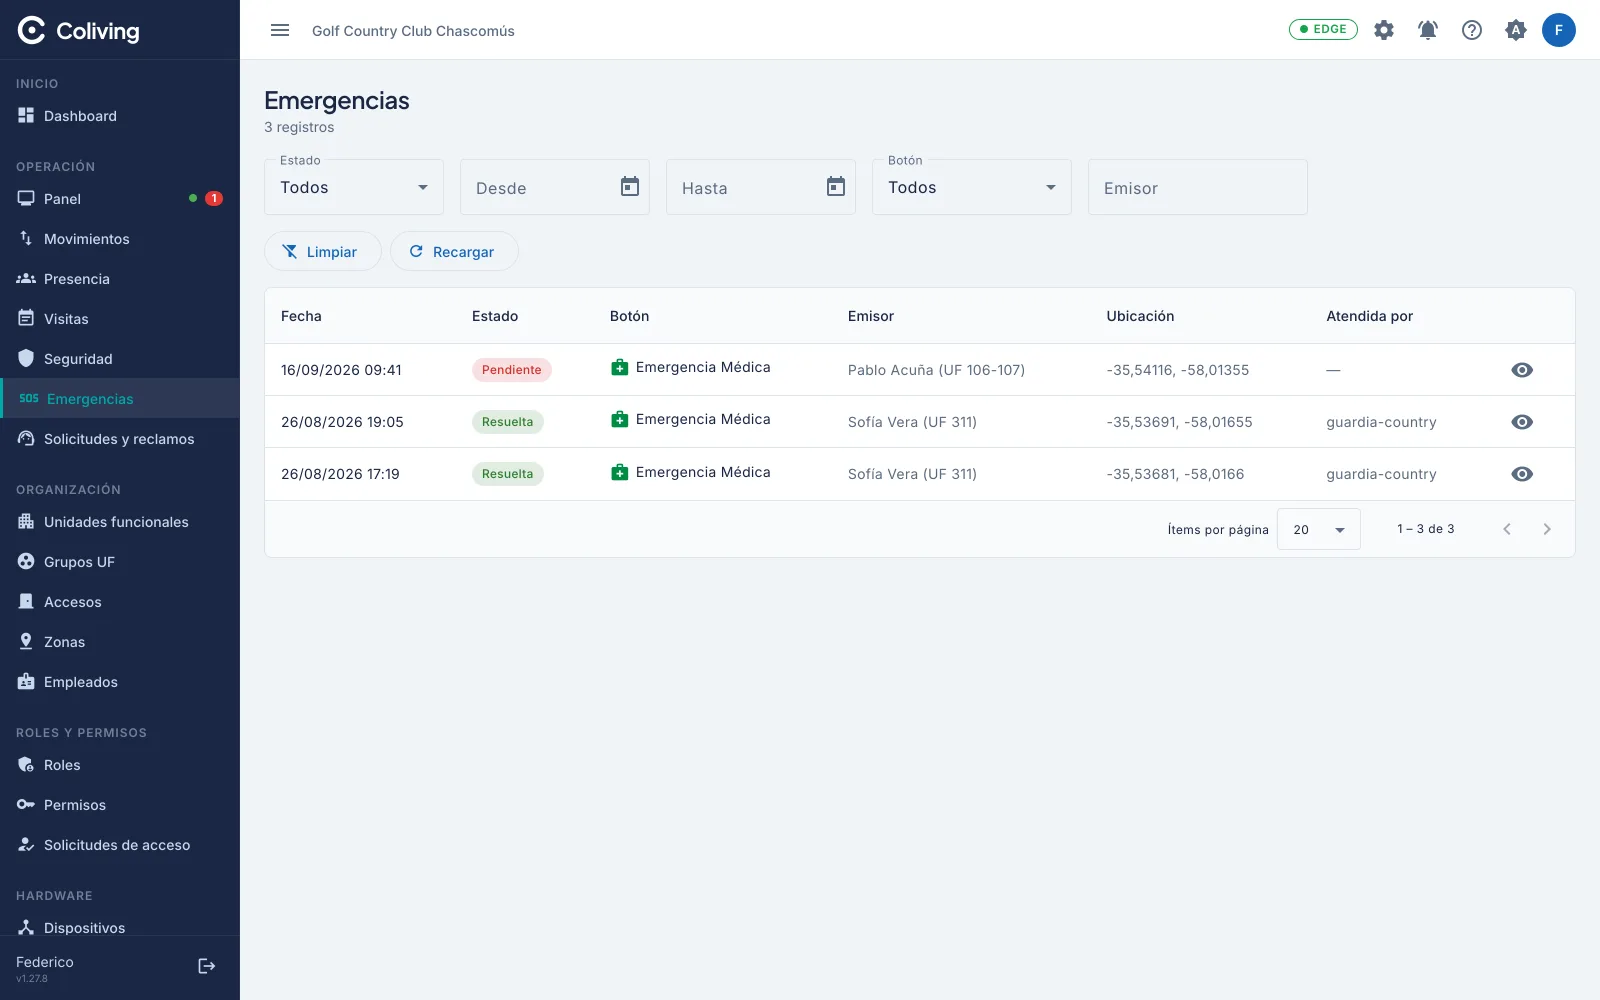Open the Hasta calendar picker icon
1600x1000 pixels.
click(836, 187)
